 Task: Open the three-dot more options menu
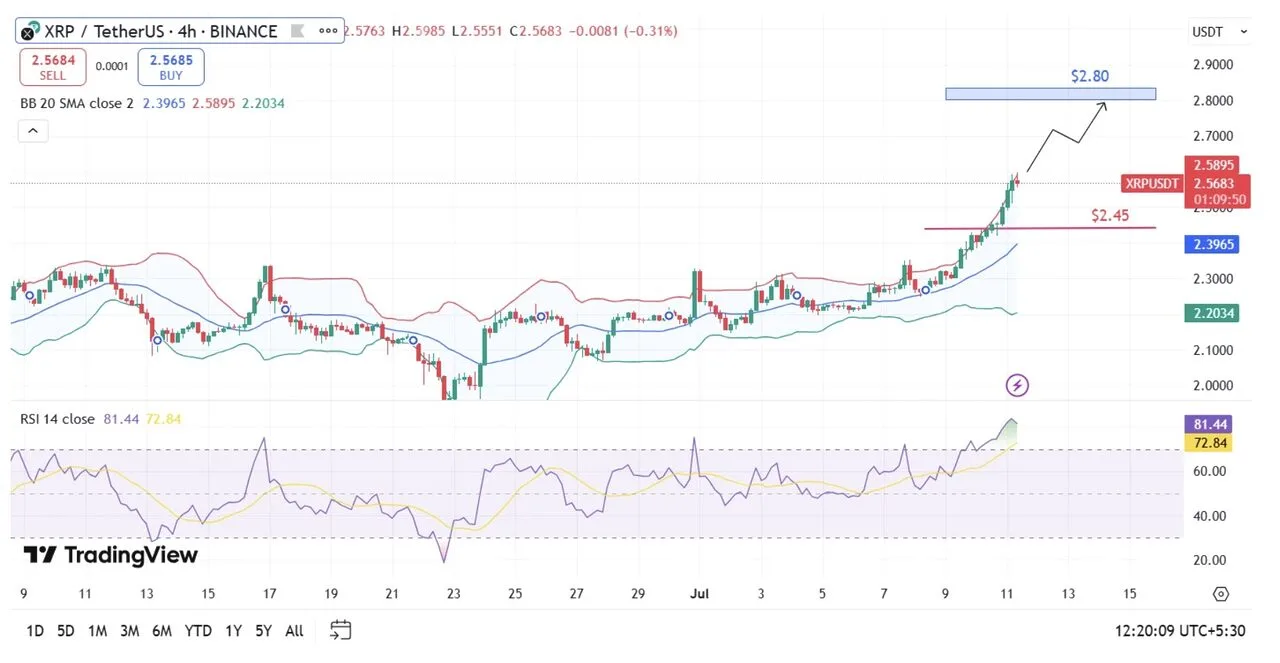(328, 31)
